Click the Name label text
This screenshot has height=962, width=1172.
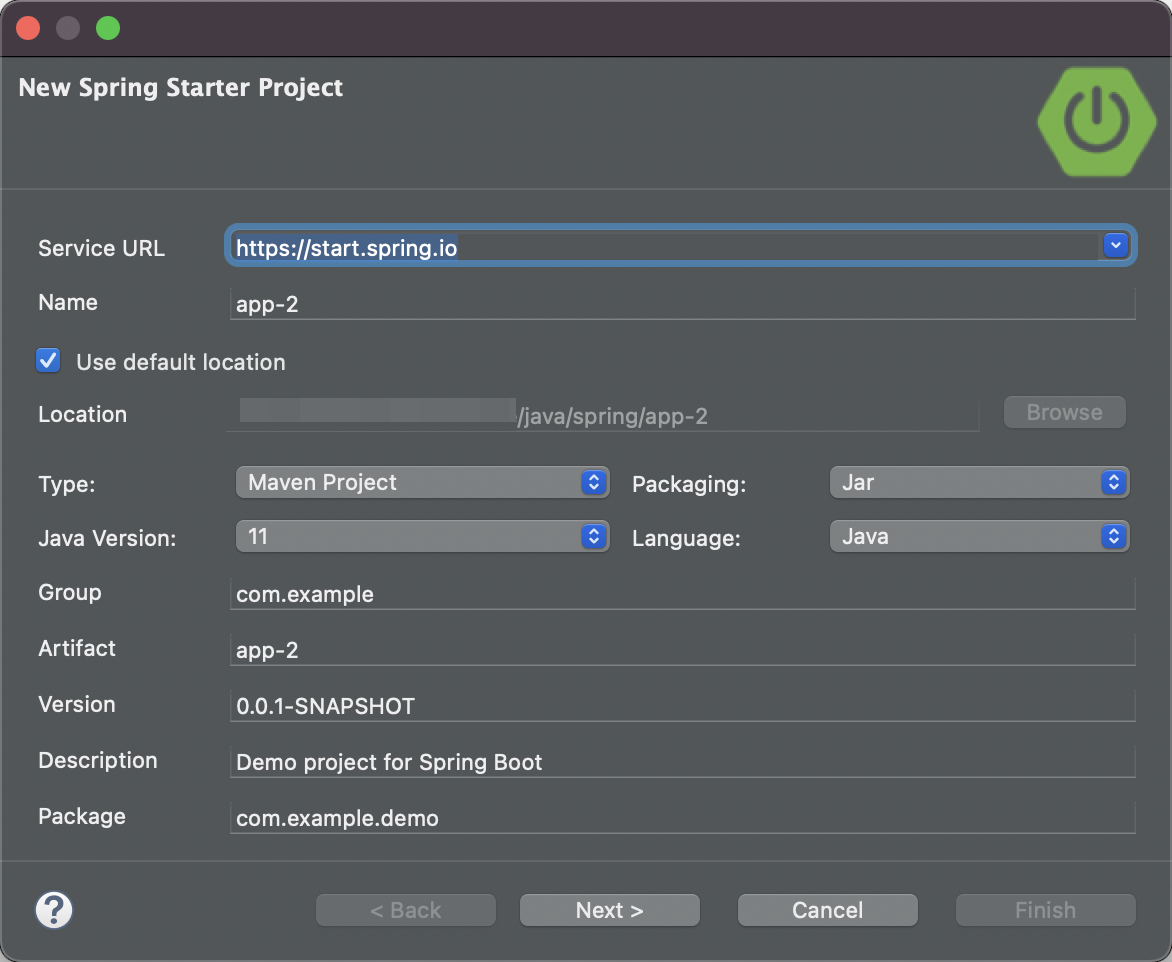pos(68,302)
